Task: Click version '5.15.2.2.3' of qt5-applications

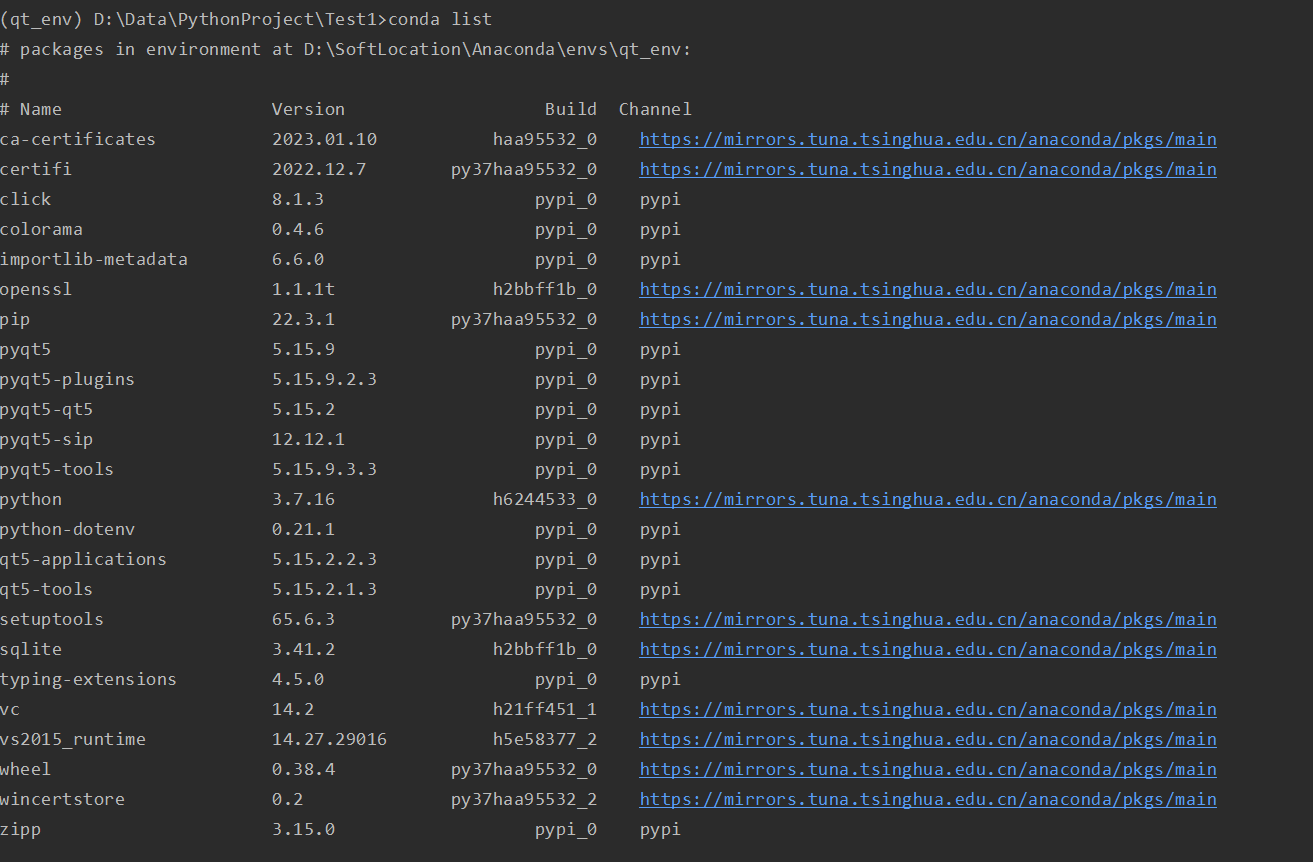Action: [324, 559]
